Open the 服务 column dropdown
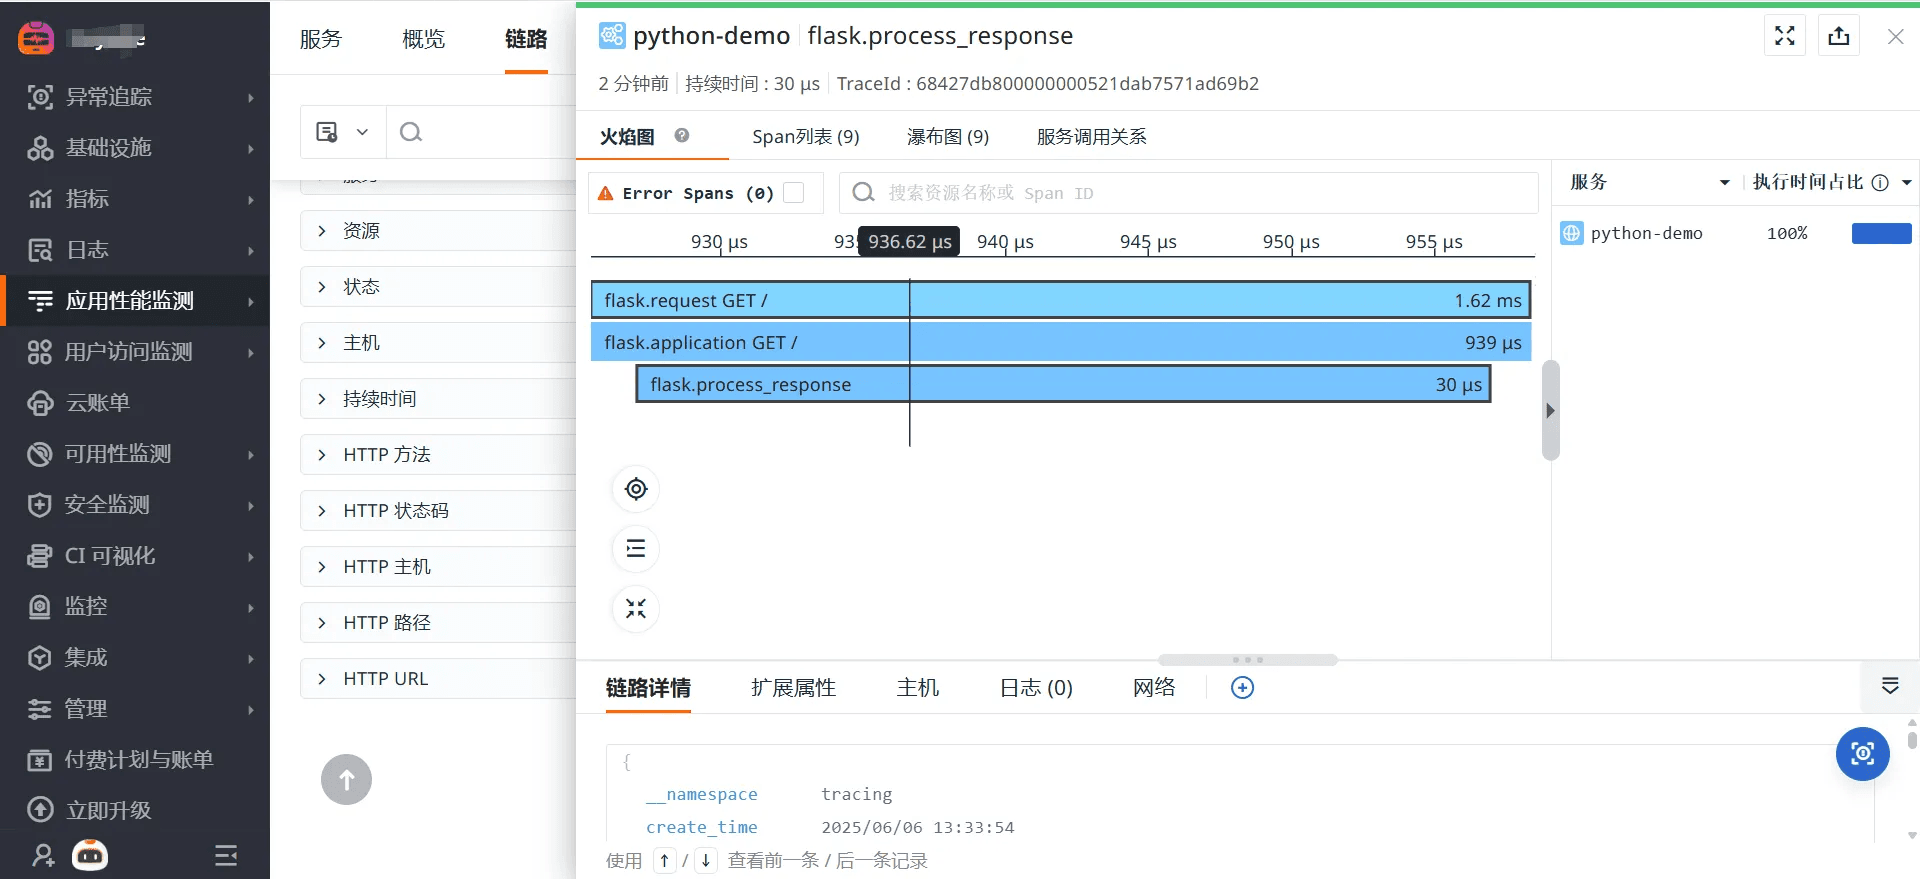1920x879 pixels. click(1724, 182)
